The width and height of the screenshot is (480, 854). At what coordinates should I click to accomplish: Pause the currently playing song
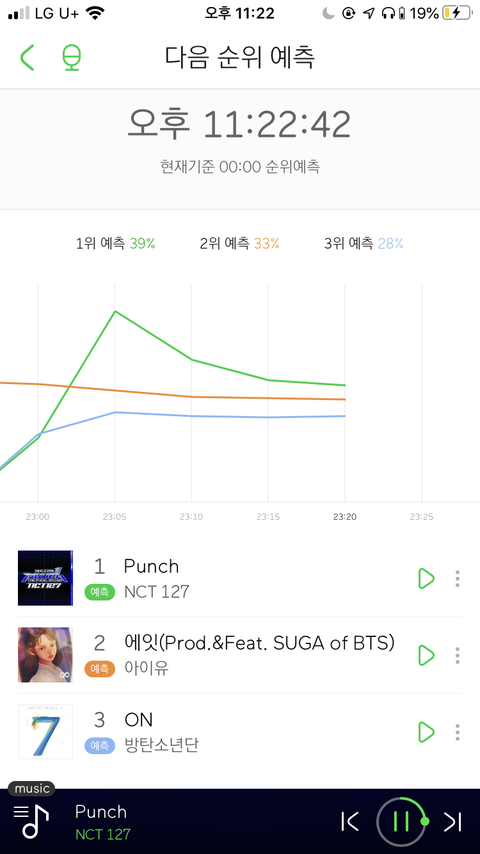click(401, 821)
